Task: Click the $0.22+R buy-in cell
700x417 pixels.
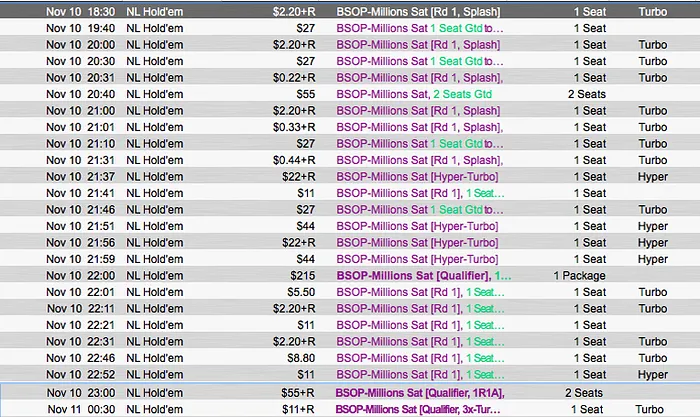Action: pos(294,78)
